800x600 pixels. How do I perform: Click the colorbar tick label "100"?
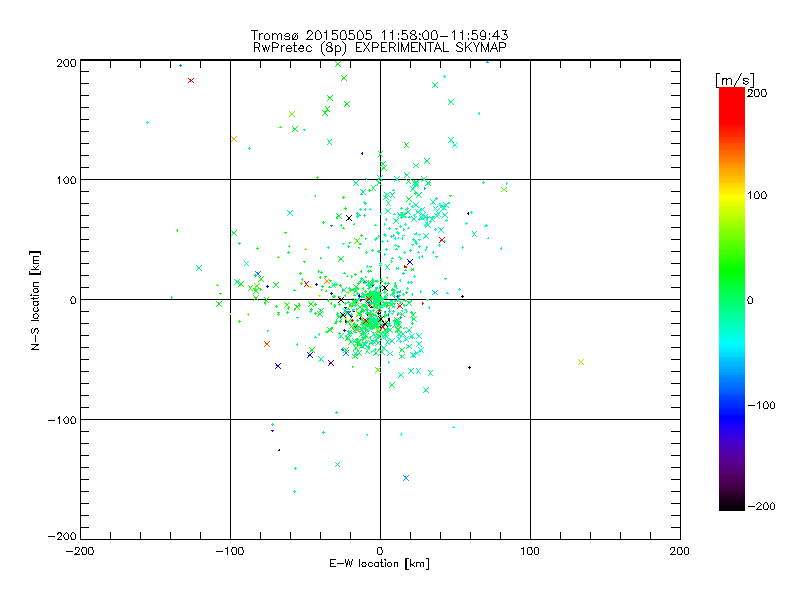point(757,195)
